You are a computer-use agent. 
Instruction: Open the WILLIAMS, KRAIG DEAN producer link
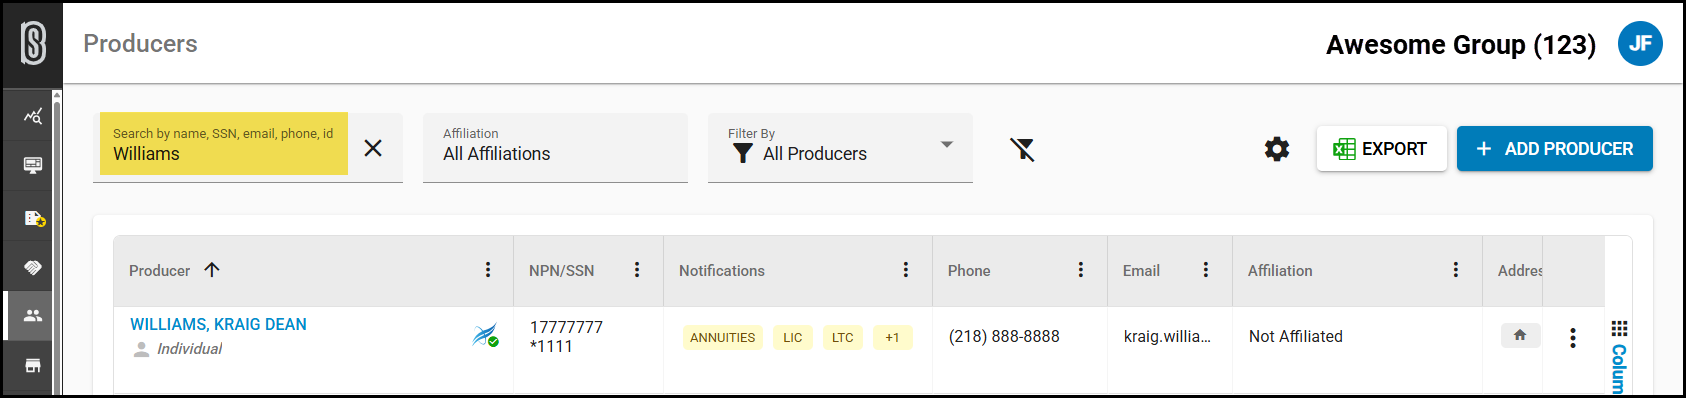[218, 324]
